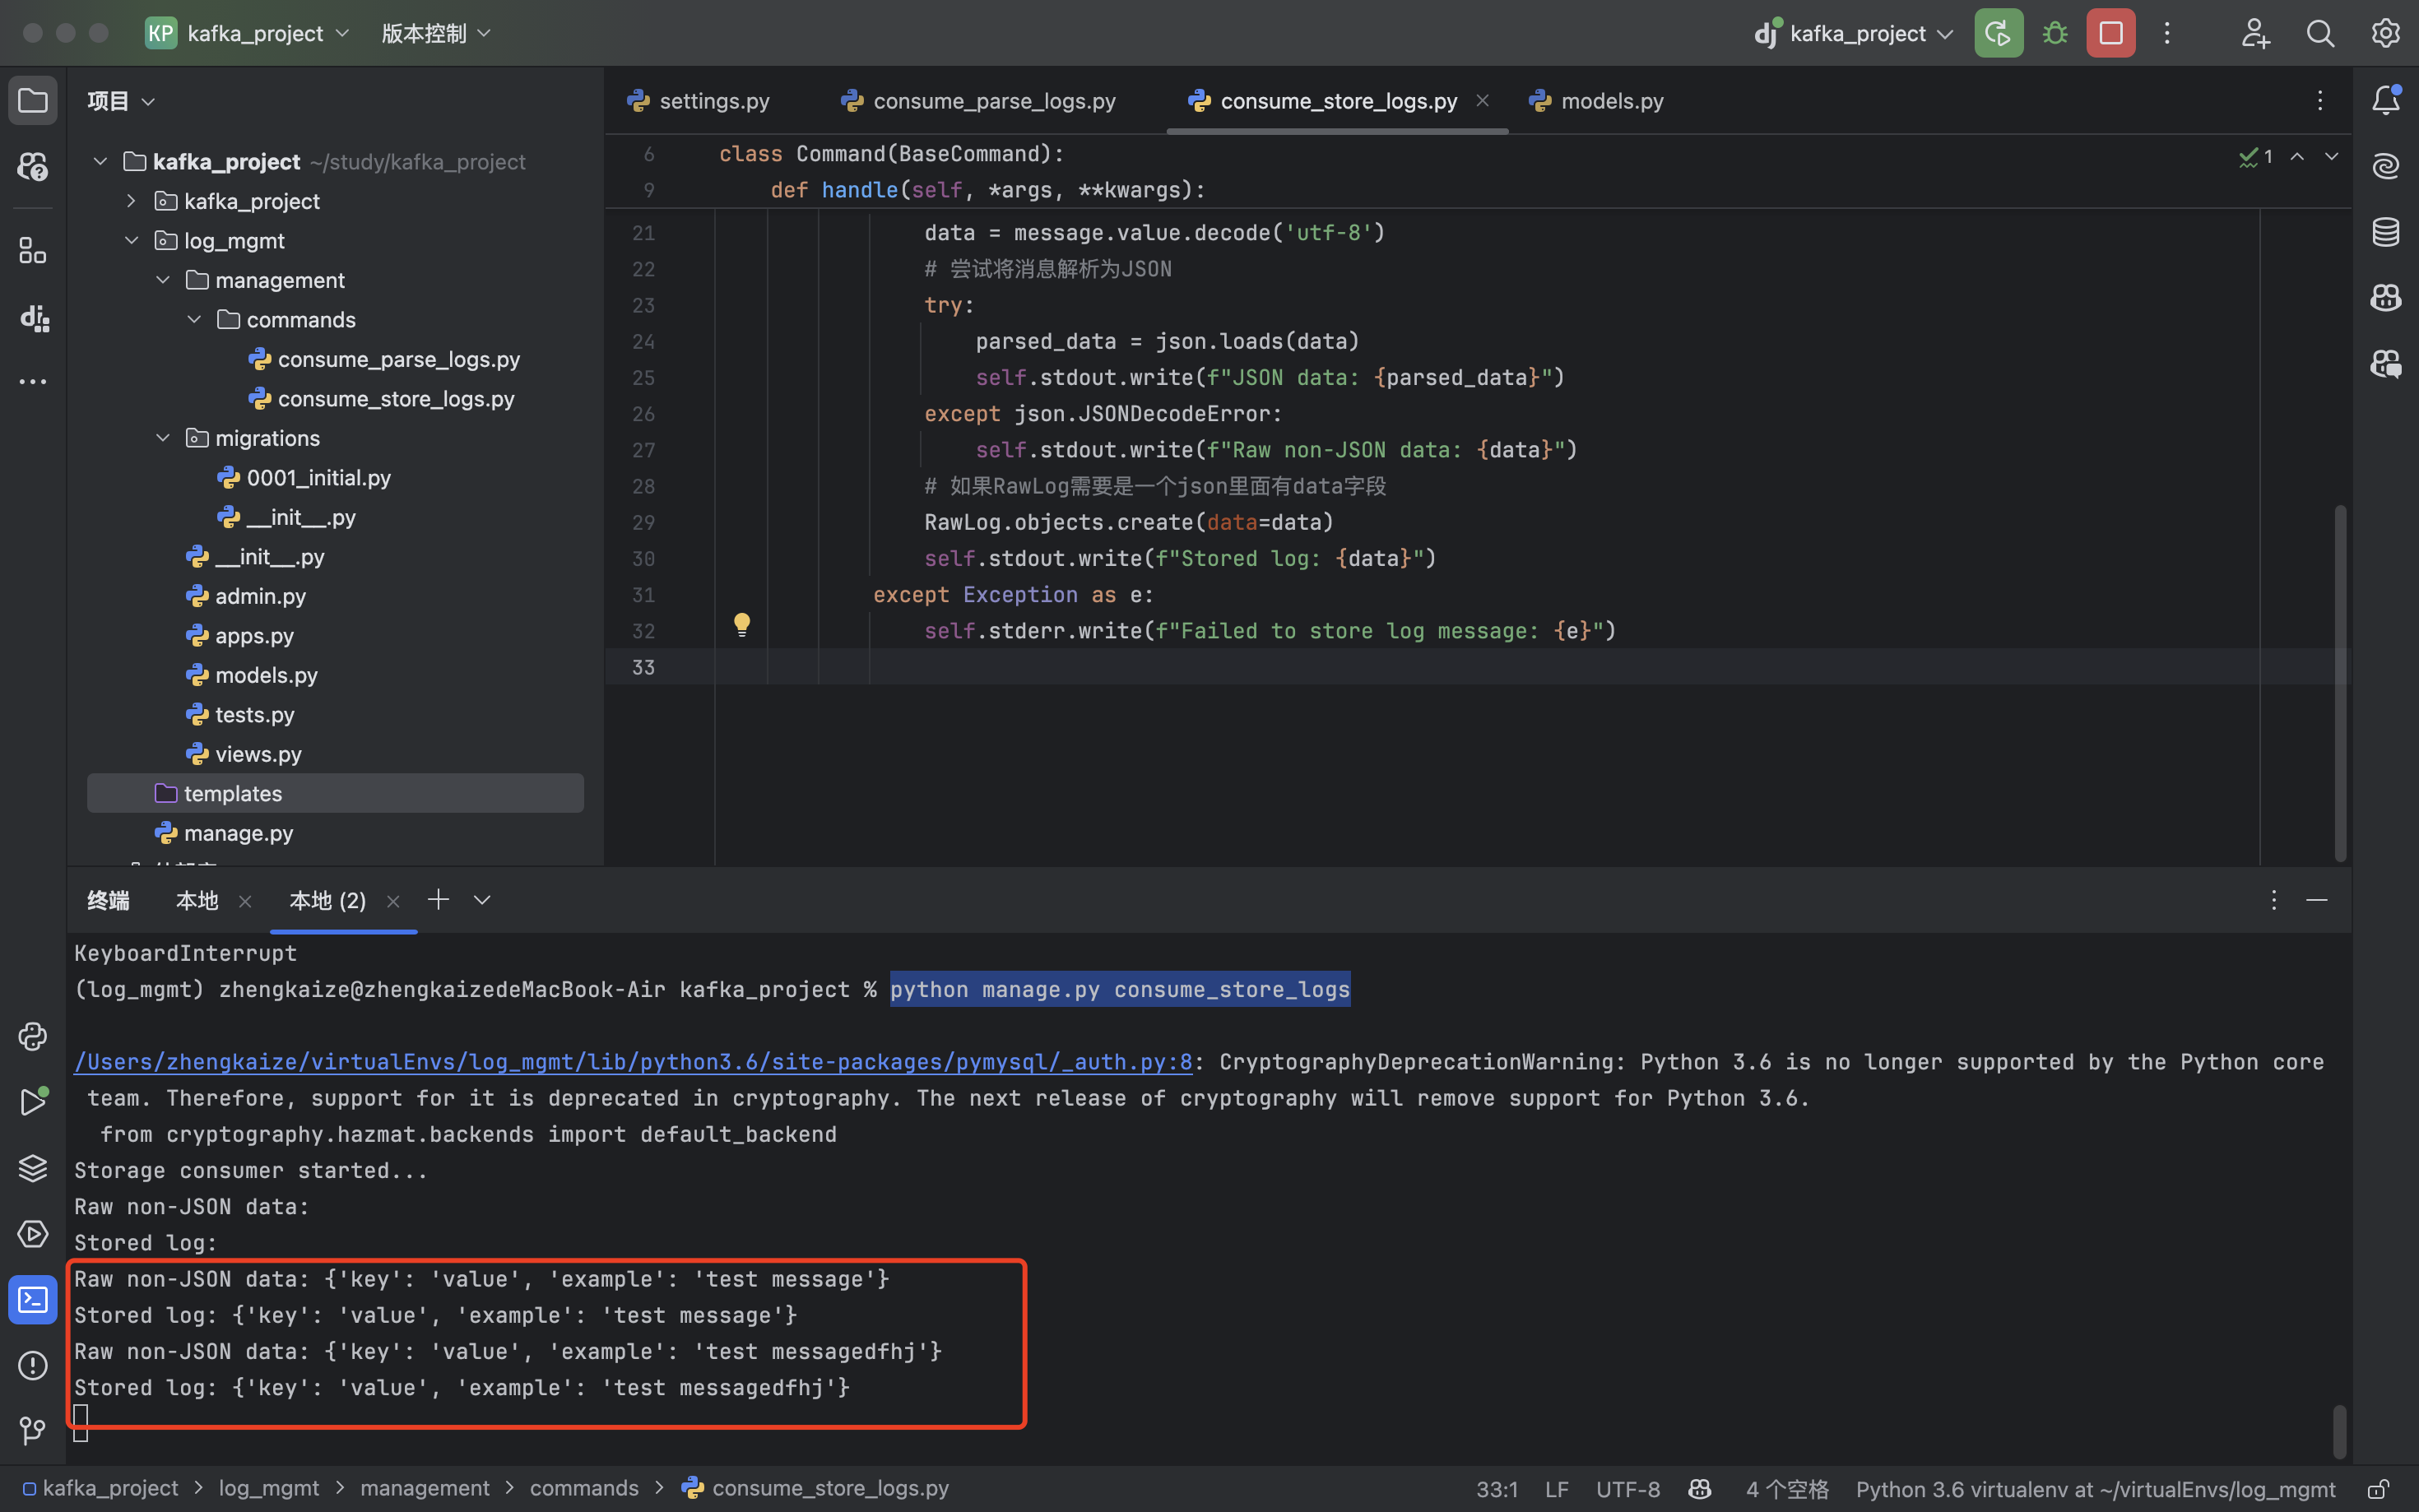
Task: Click the yellow lightbulb intention icon
Action: [x=741, y=625]
